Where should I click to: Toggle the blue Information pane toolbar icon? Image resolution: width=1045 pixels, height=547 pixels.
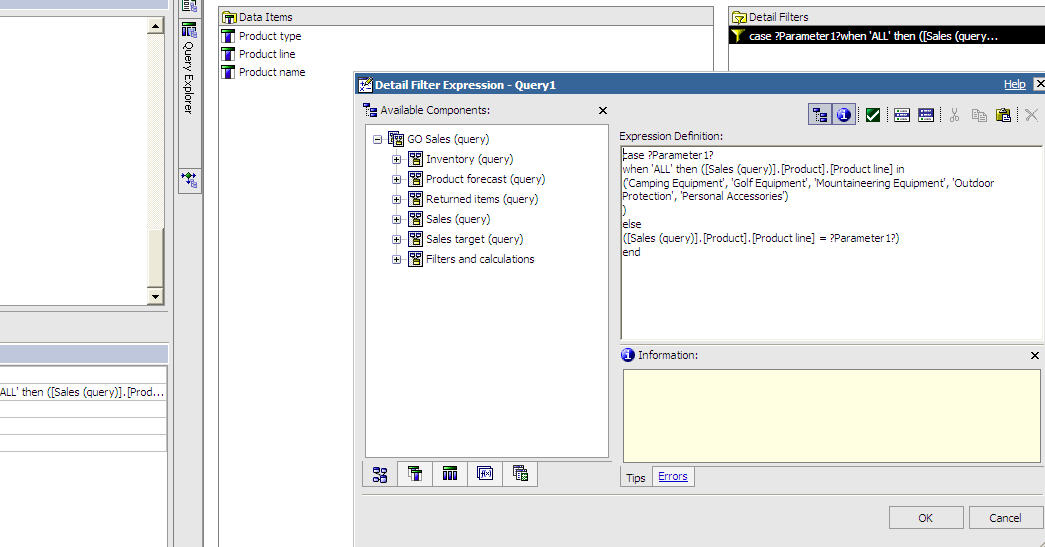click(844, 115)
